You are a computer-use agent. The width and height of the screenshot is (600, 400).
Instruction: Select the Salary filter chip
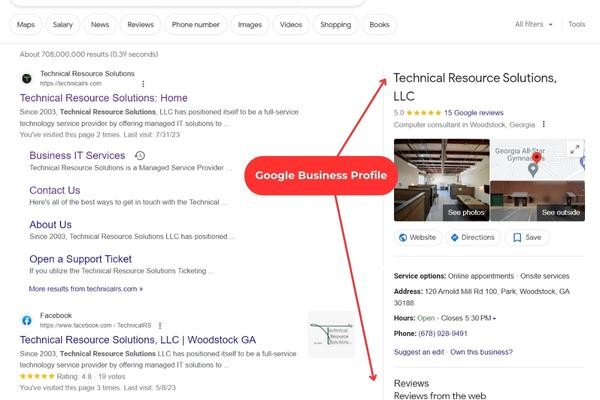click(62, 24)
